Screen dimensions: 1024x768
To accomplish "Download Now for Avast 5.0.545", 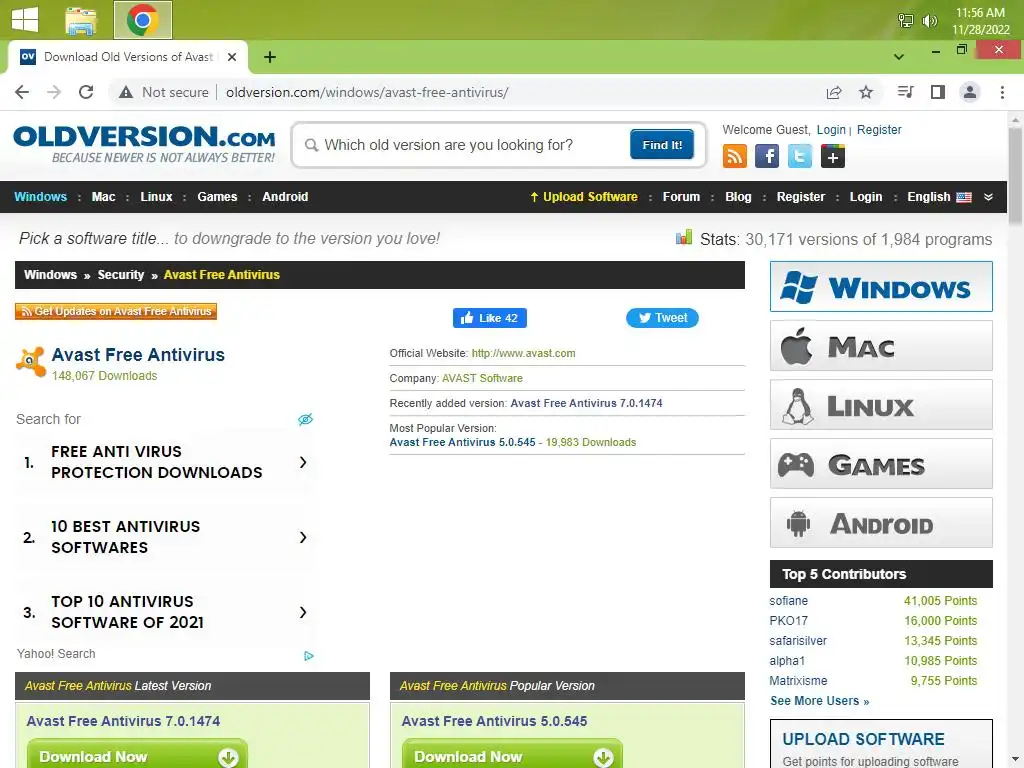I will point(512,755).
